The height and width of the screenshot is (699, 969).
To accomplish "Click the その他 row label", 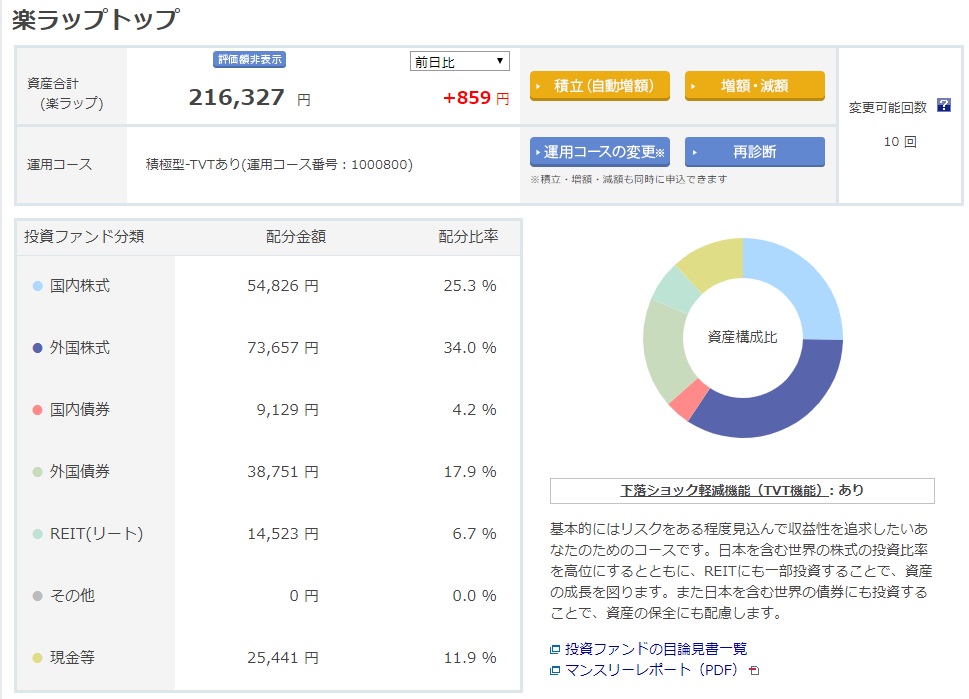I will click(x=72, y=595).
